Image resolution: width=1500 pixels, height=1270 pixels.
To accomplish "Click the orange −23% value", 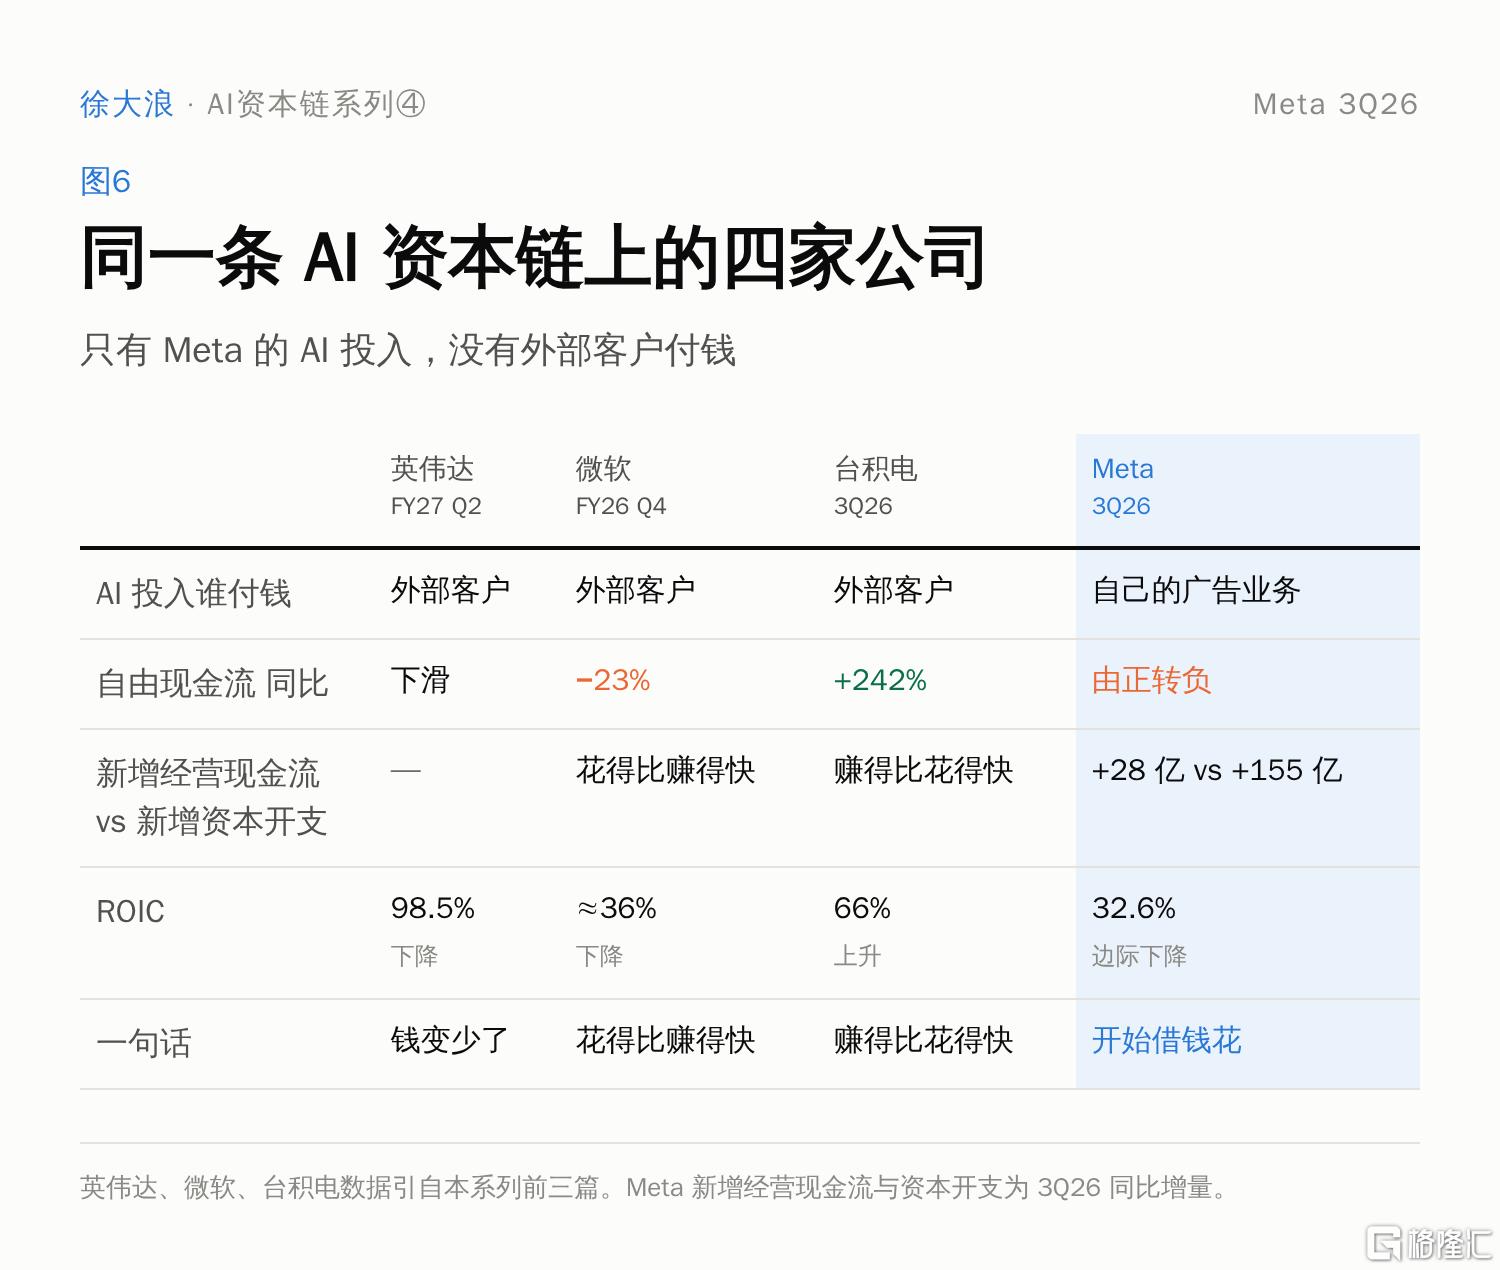I will 613,680.
